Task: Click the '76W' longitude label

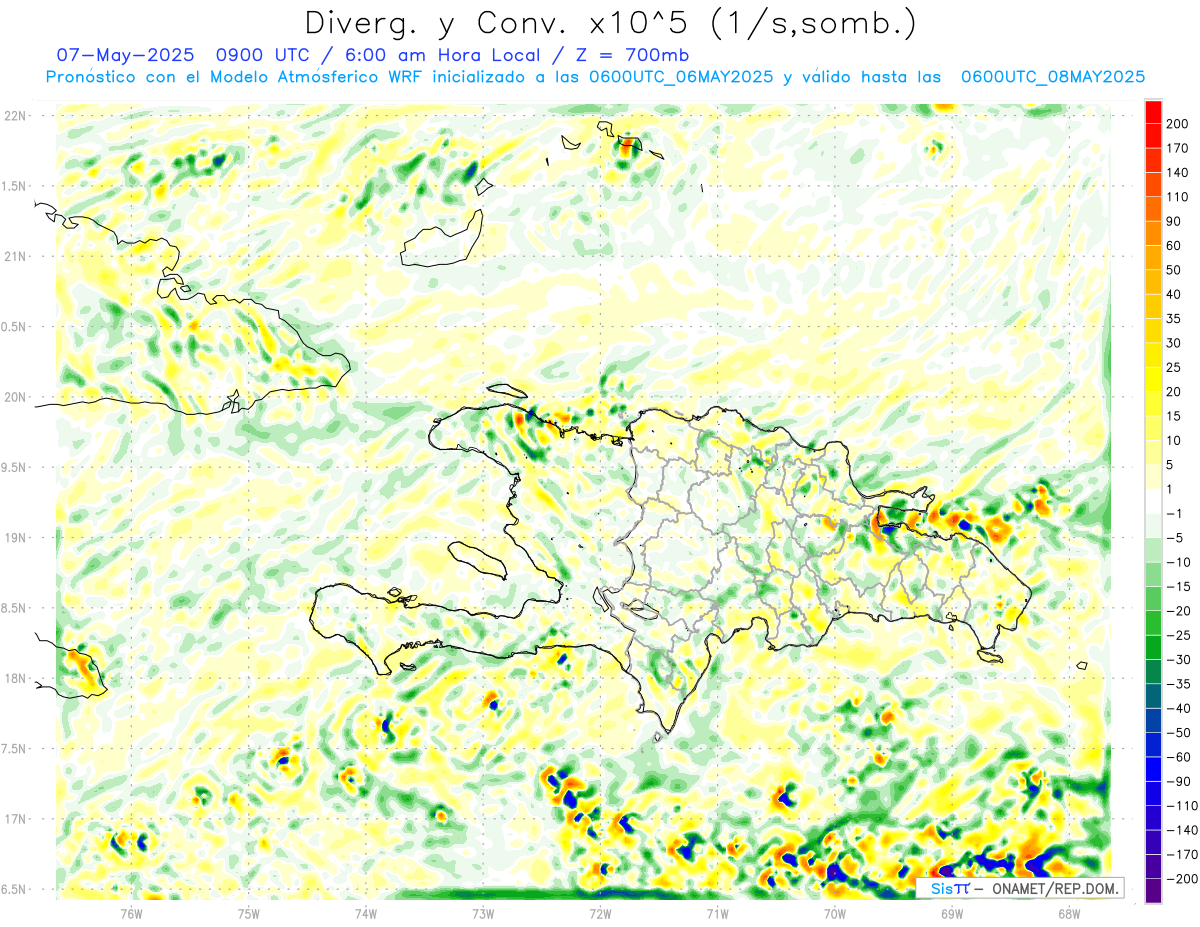Action: click(132, 913)
